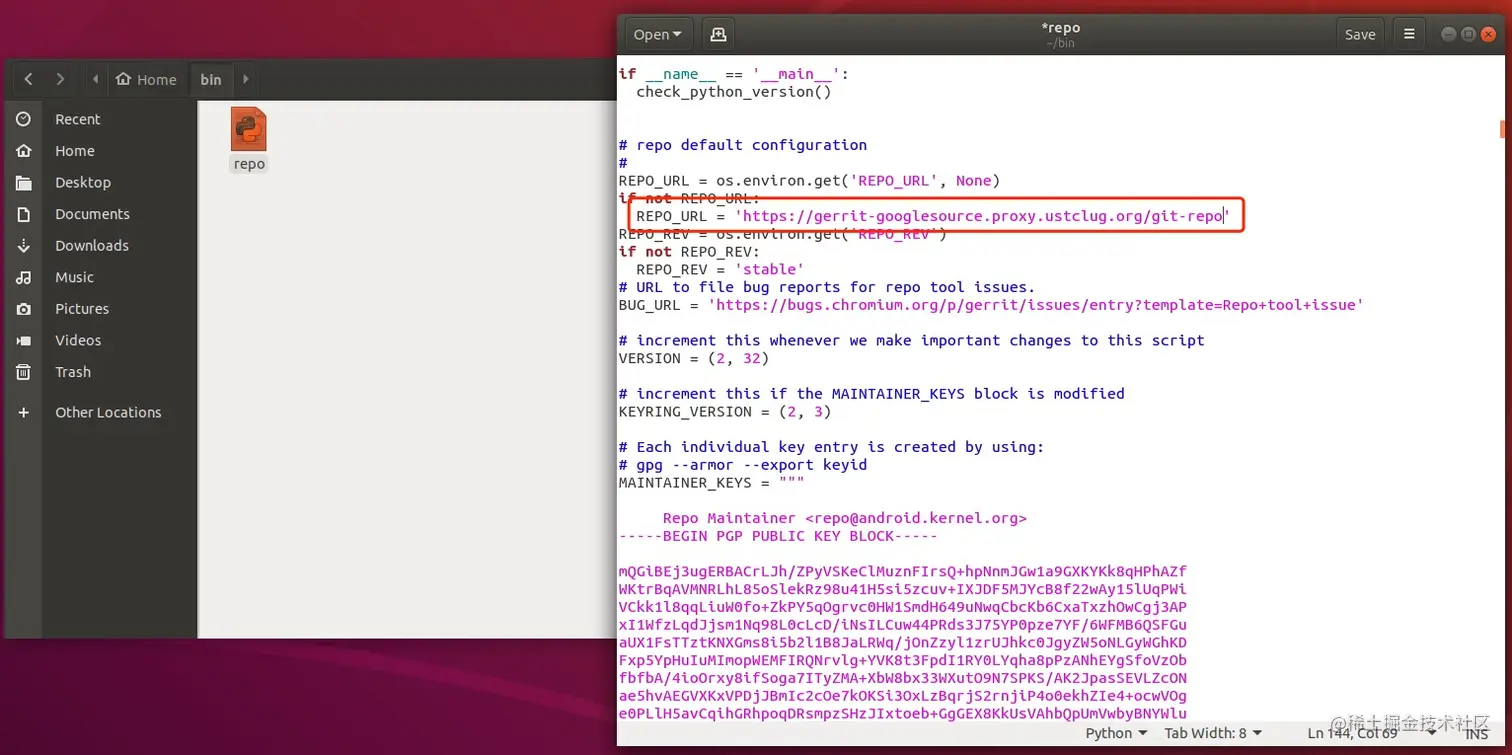Open the Ln 144, Col 69 menu
The width and height of the screenshot is (1512, 755).
pyautogui.click(x=1361, y=732)
